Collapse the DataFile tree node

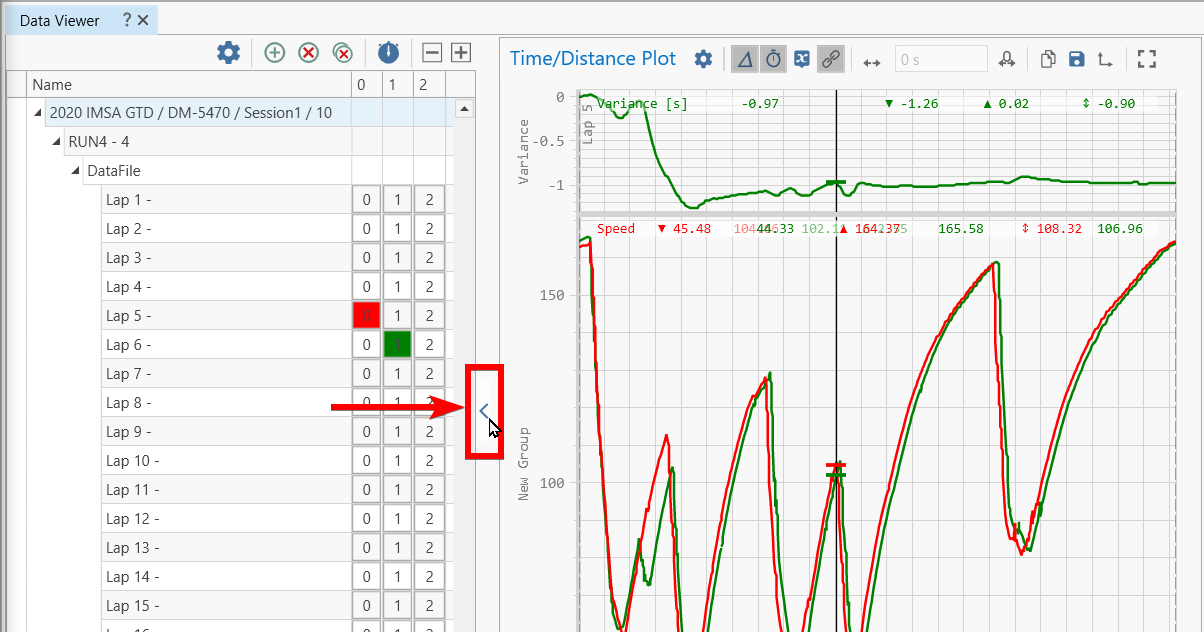coord(76,171)
